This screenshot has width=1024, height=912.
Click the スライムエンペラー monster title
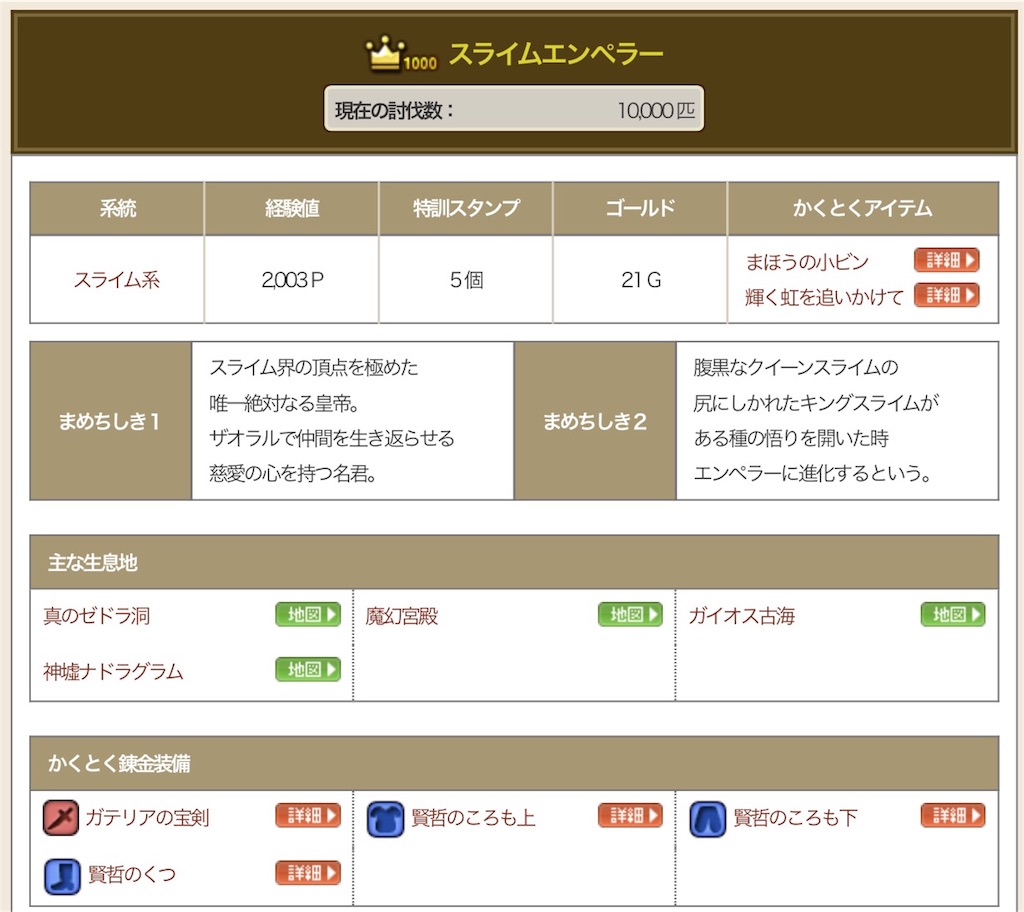(556, 54)
